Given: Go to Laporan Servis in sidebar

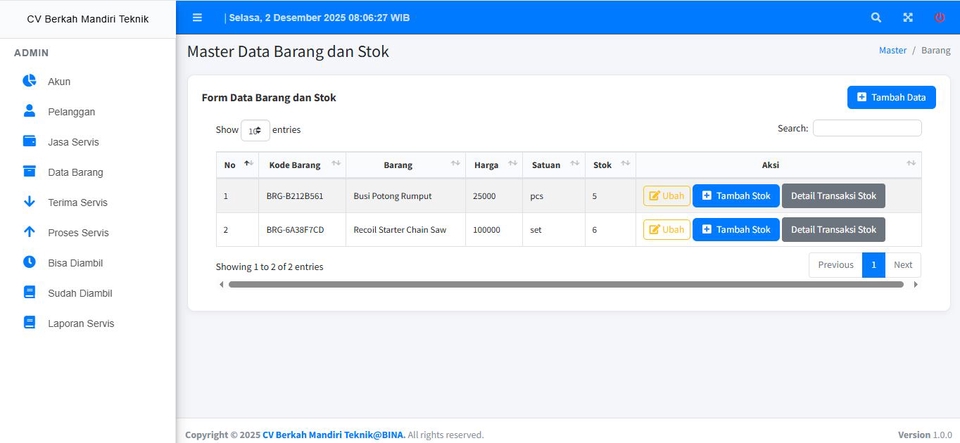Looking at the screenshot, I should pos(80,323).
